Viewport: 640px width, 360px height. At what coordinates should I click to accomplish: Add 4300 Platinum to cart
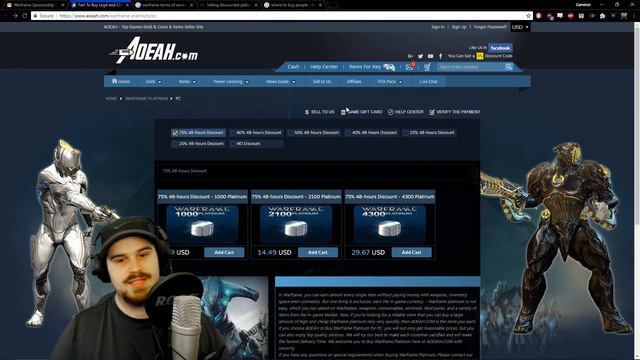coord(411,252)
